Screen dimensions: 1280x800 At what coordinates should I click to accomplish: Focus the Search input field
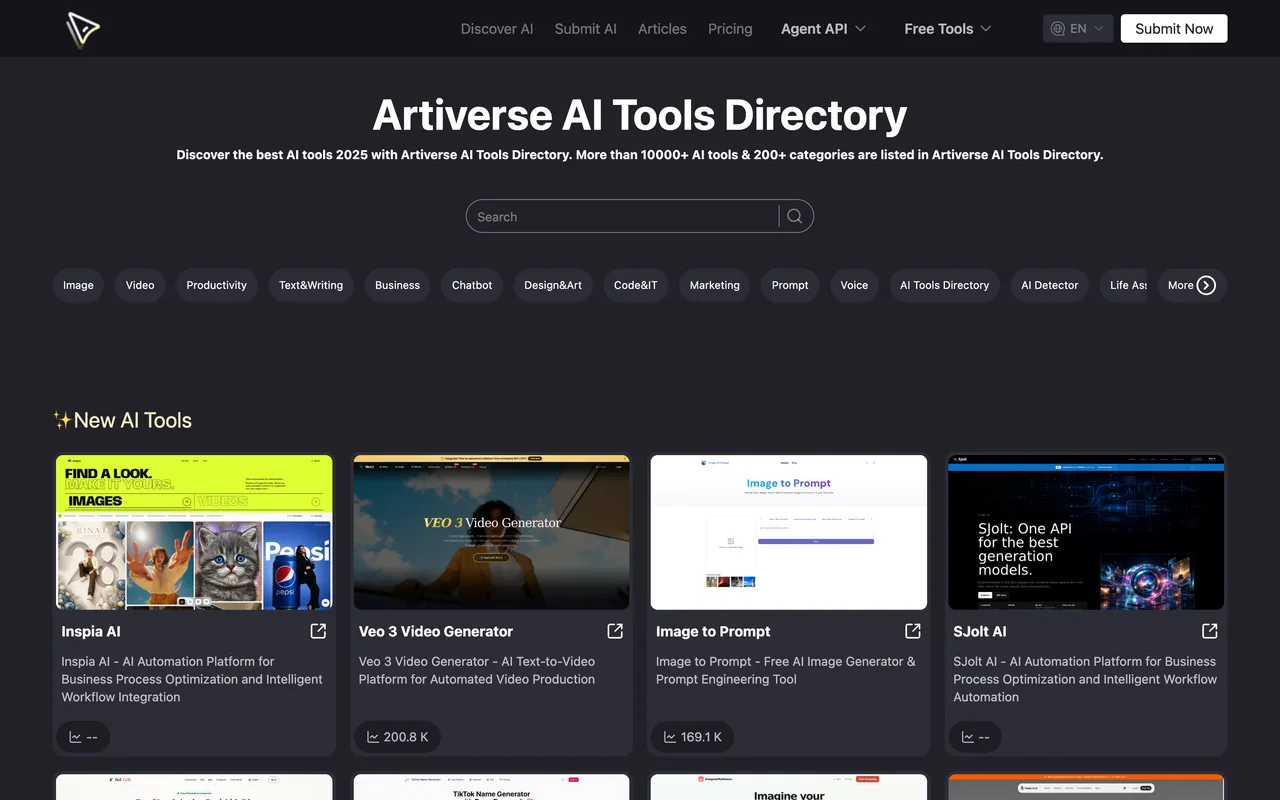coord(623,216)
